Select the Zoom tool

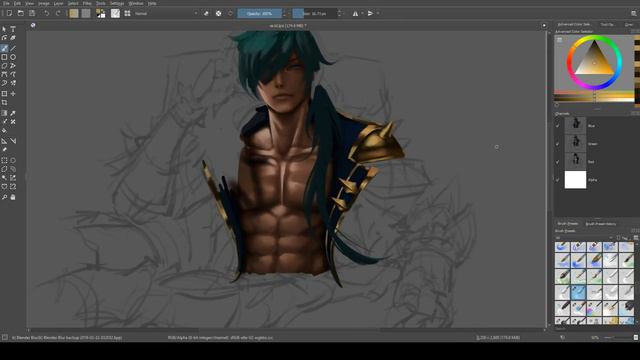click(4, 197)
